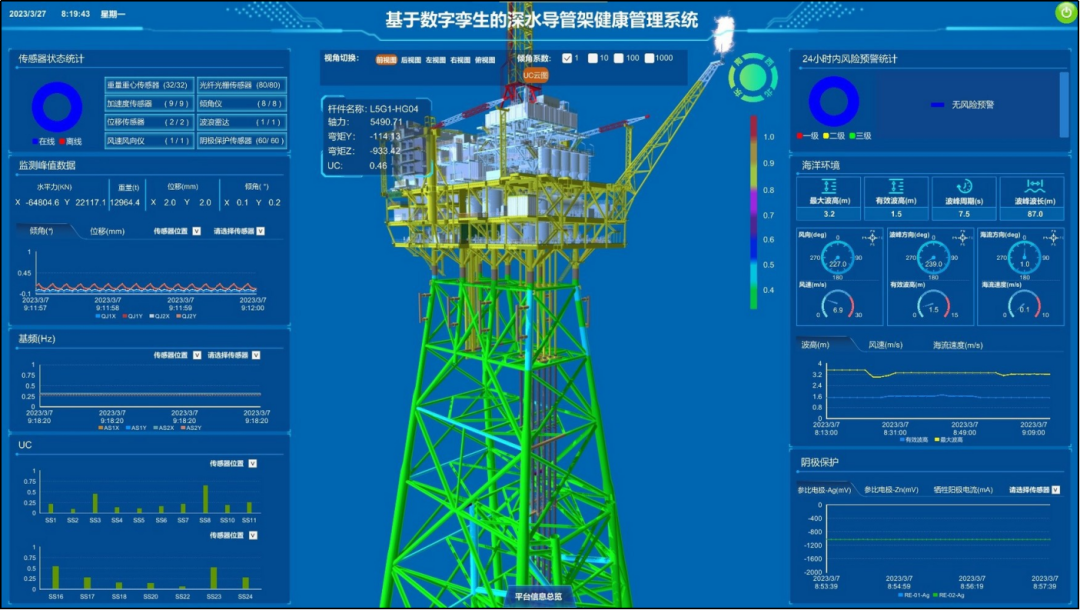Enable the tilt coefficient 100 checkbox
This screenshot has width=1080, height=610.
pyautogui.click(x=619, y=58)
